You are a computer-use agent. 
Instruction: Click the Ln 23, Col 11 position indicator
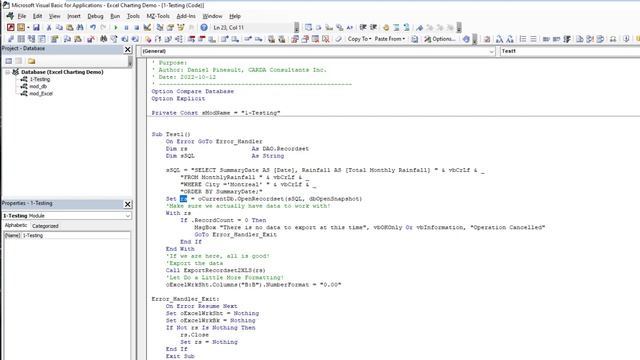tap(228, 27)
